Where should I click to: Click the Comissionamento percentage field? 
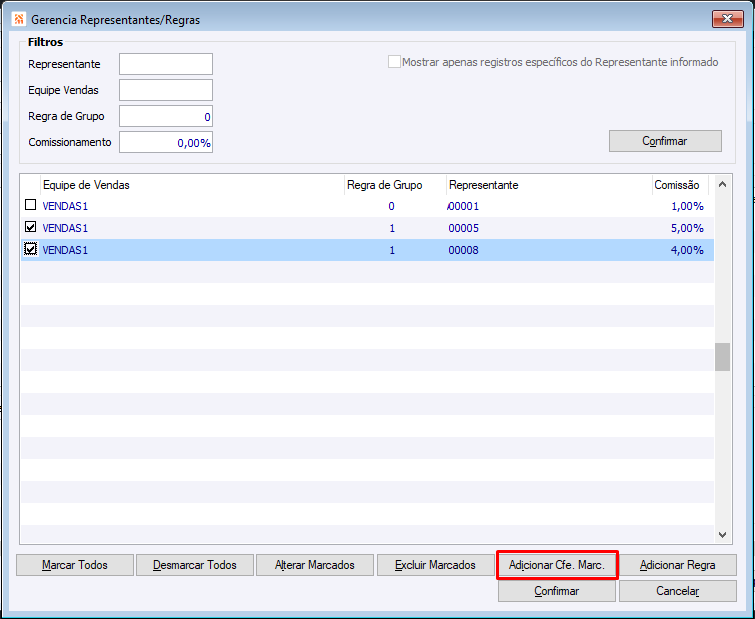pyautogui.click(x=166, y=142)
